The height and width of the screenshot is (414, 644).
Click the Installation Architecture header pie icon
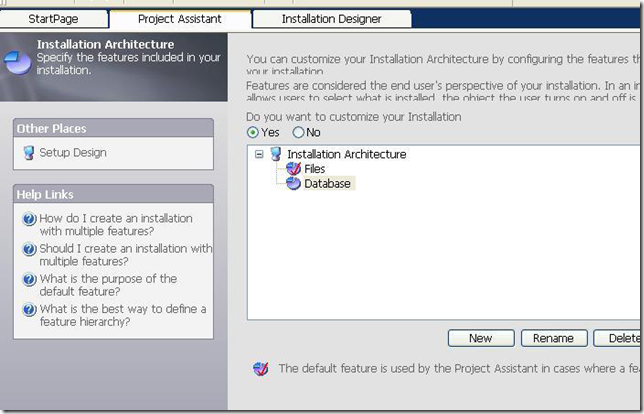pos(18,62)
